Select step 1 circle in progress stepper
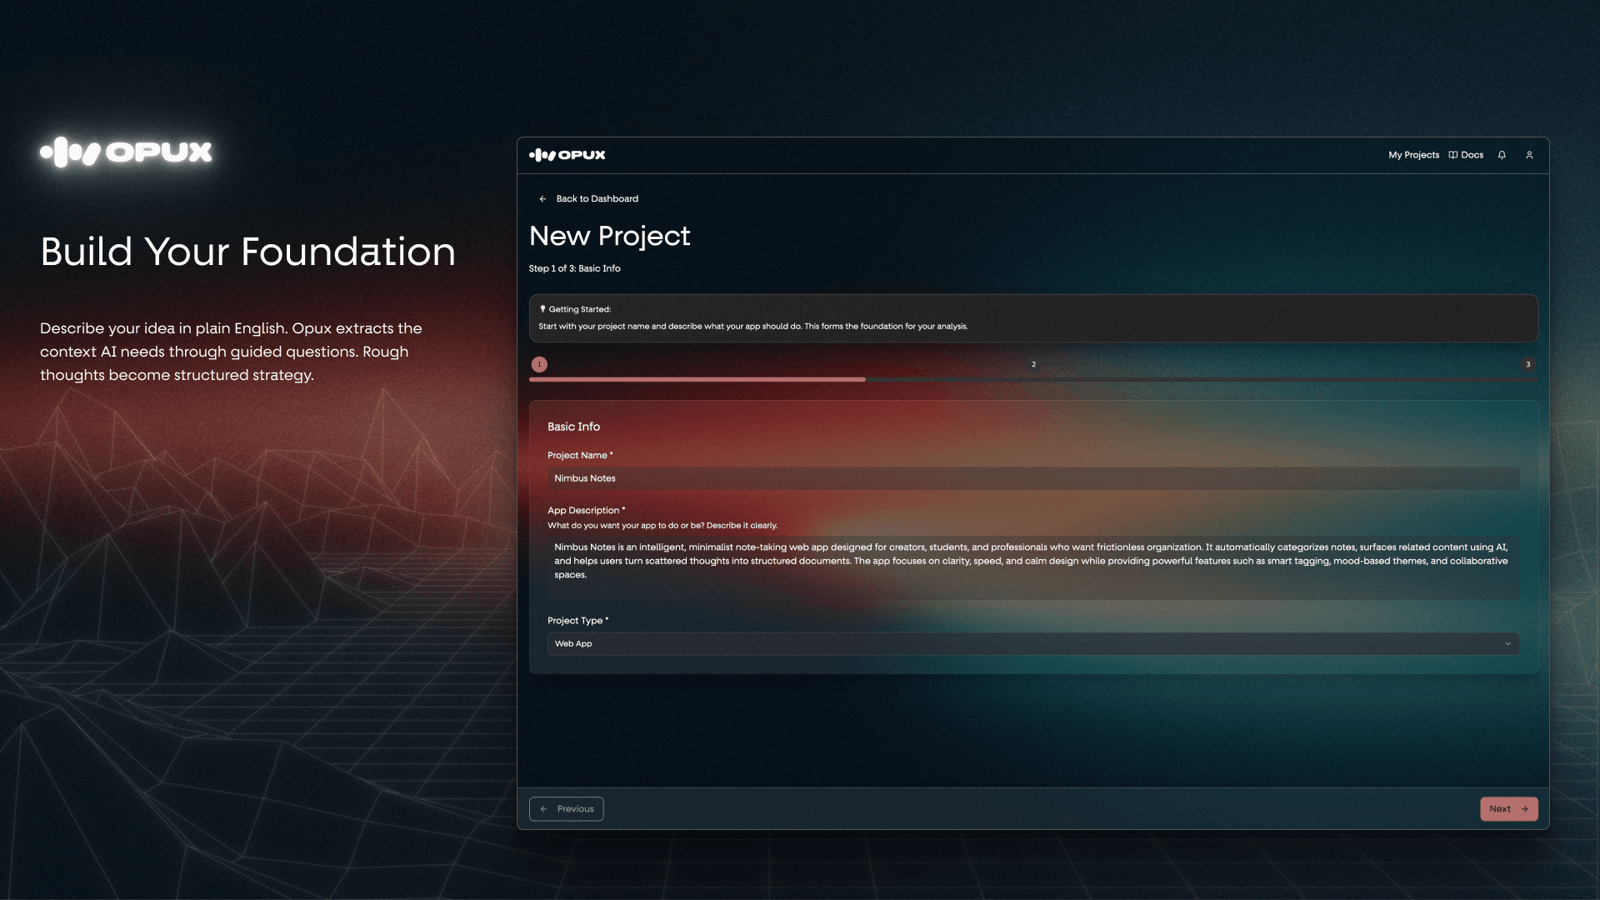Image resolution: width=1600 pixels, height=900 pixels. coord(539,364)
